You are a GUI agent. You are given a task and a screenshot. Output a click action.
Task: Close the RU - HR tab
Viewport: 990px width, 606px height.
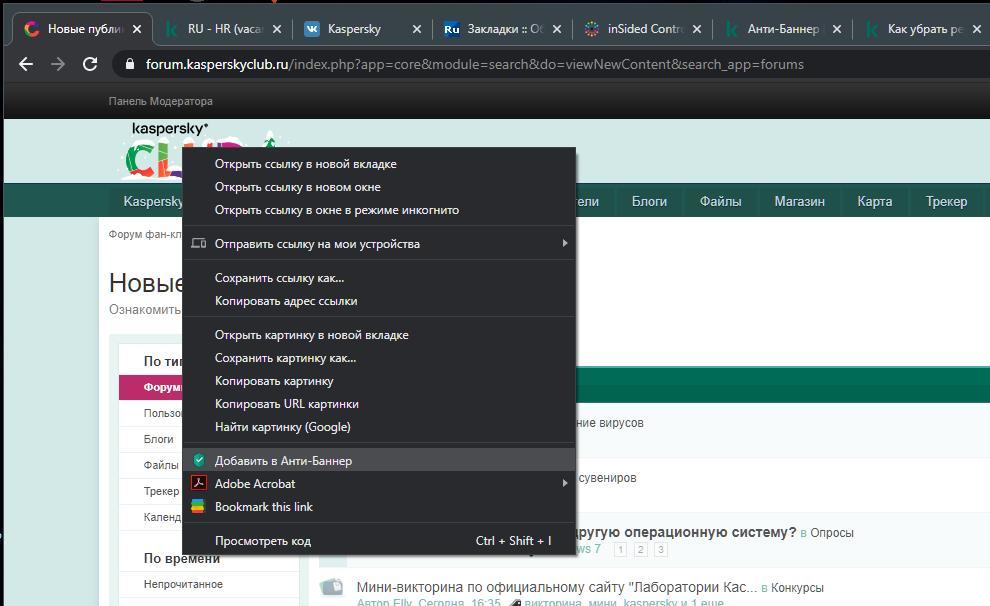click(x=277, y=29)
